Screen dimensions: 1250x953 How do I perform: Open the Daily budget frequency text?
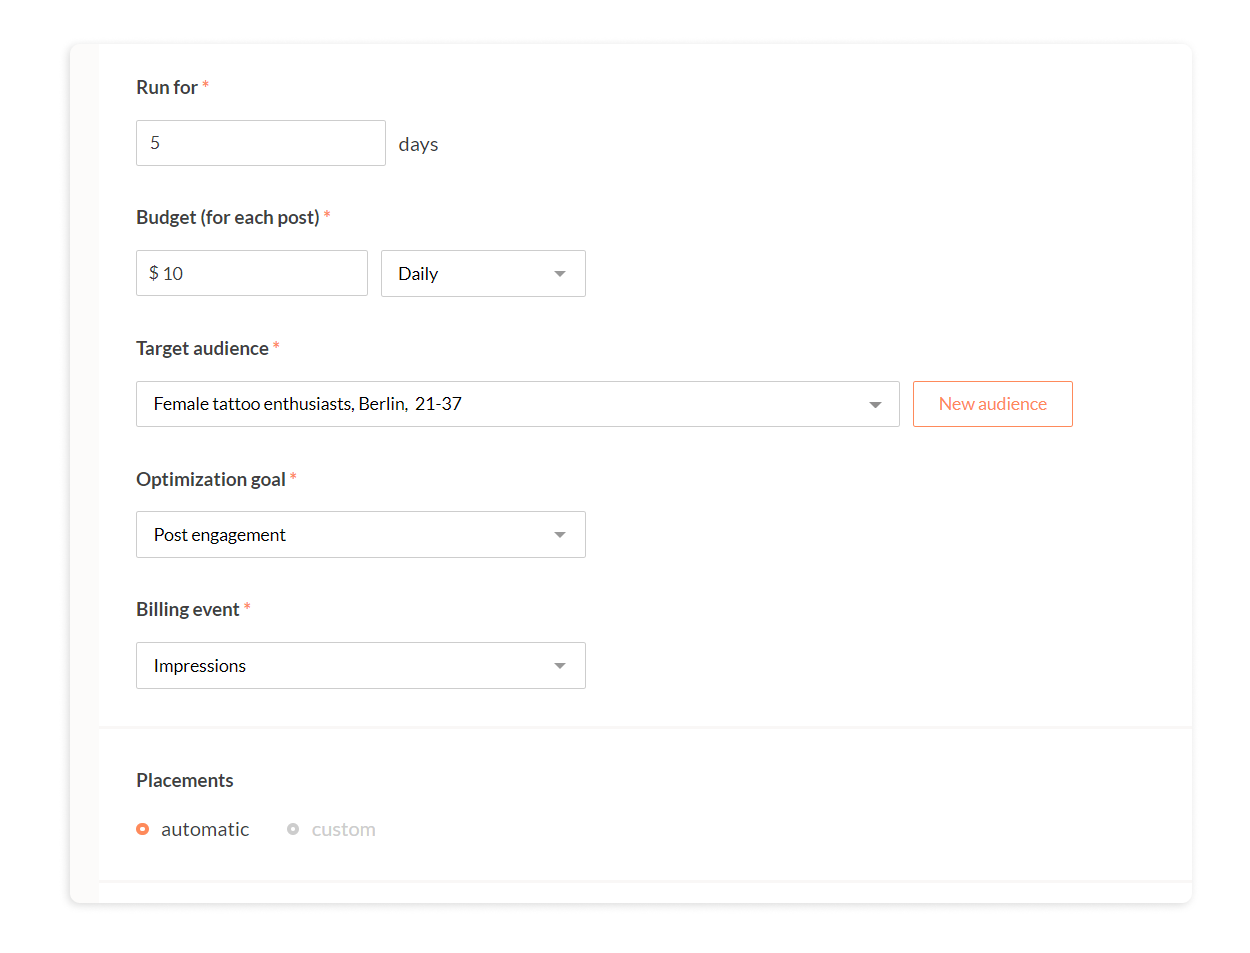(418, 274)
